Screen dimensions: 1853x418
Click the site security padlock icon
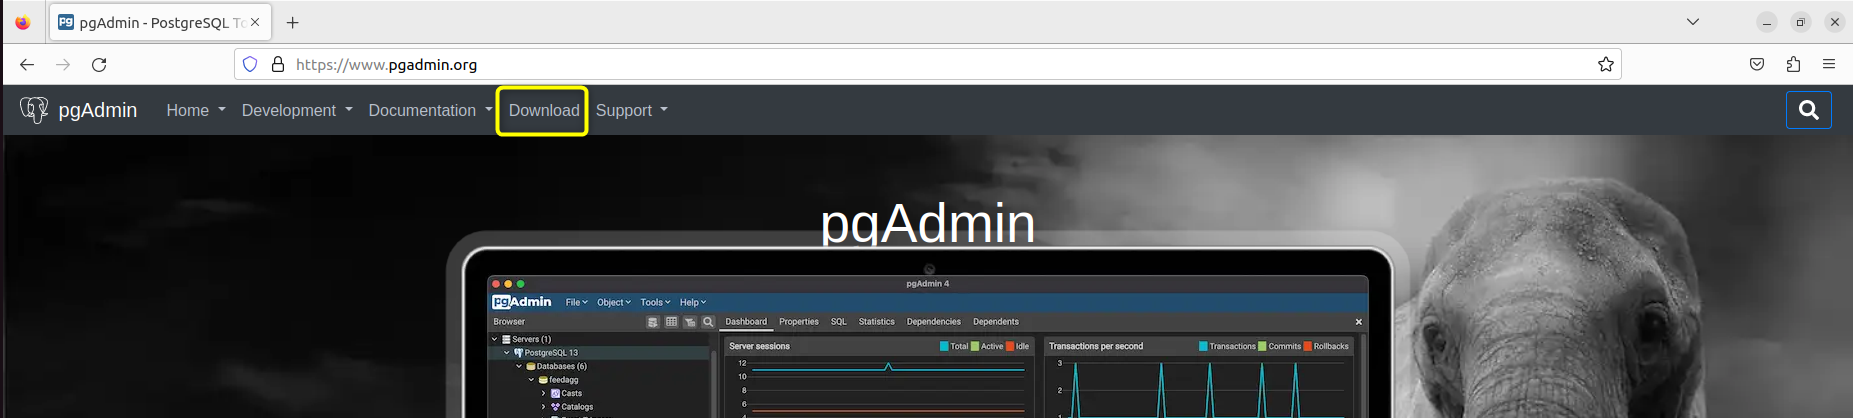pos(278,64)
